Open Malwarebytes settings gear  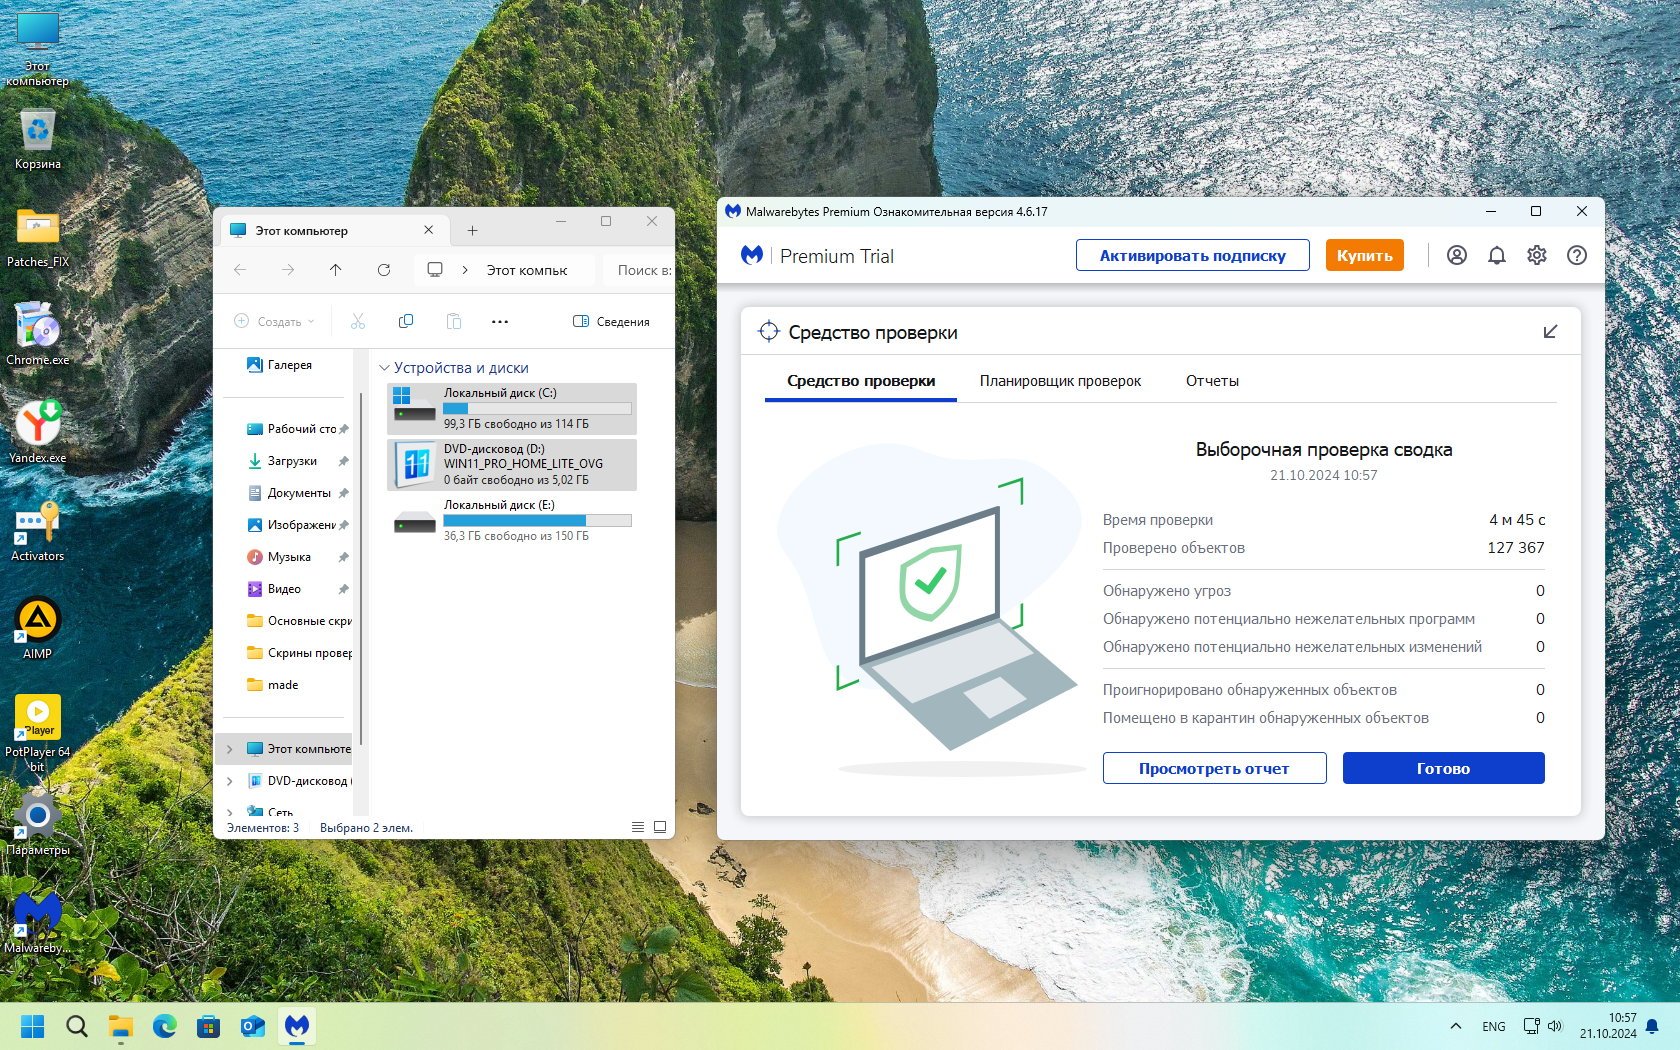pyautogui.click(x=1537, y=255)
